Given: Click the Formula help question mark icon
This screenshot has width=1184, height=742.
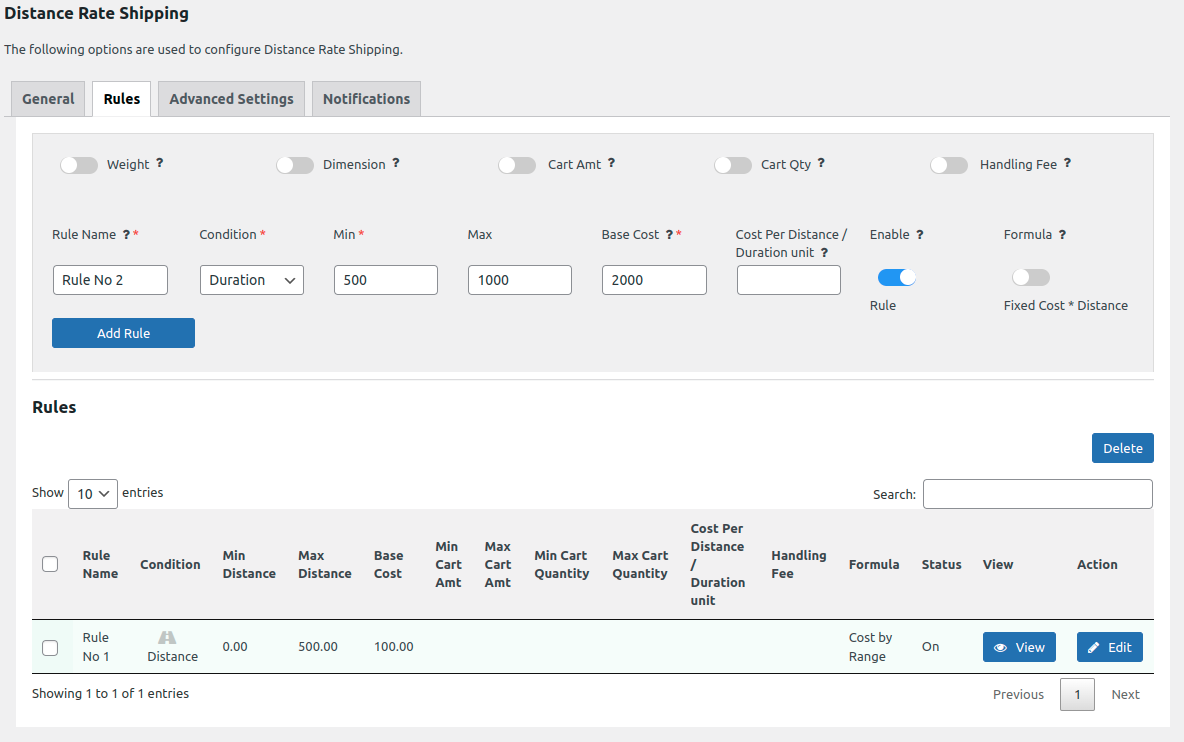Looking at the screenshot, I should [x=1062, y=234].
